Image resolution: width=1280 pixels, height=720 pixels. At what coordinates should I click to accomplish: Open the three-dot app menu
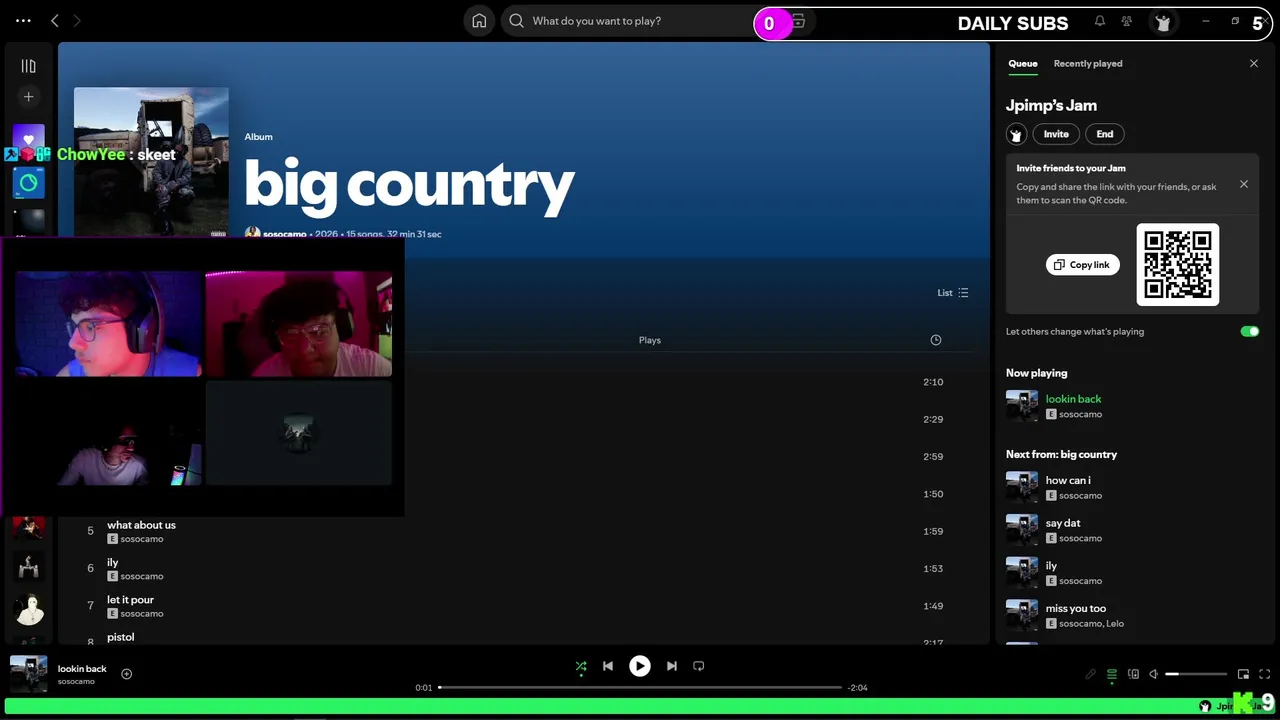[x=23, y=21]
